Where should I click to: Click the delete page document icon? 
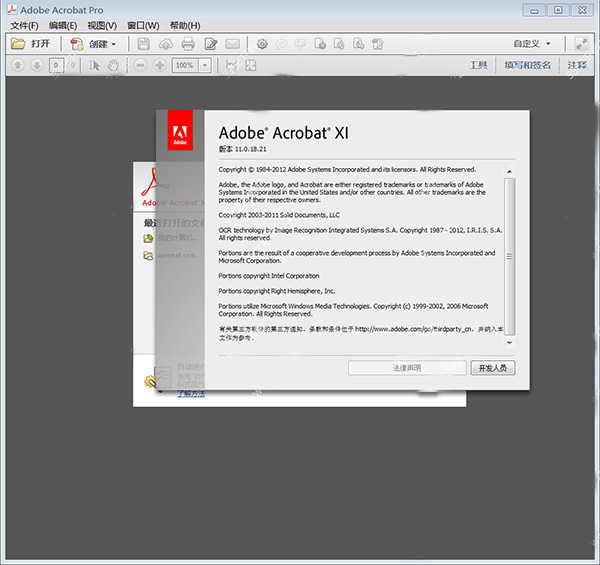pos(320,44)
